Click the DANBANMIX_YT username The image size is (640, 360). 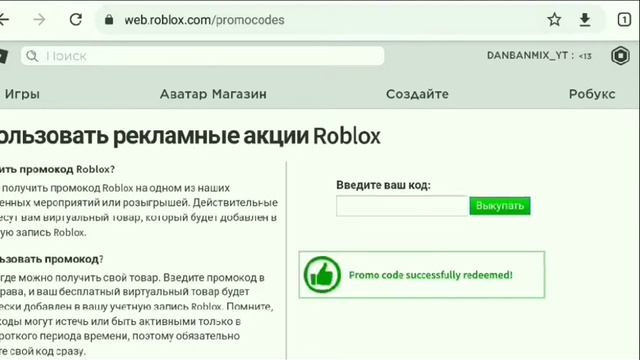coord(527,56)
